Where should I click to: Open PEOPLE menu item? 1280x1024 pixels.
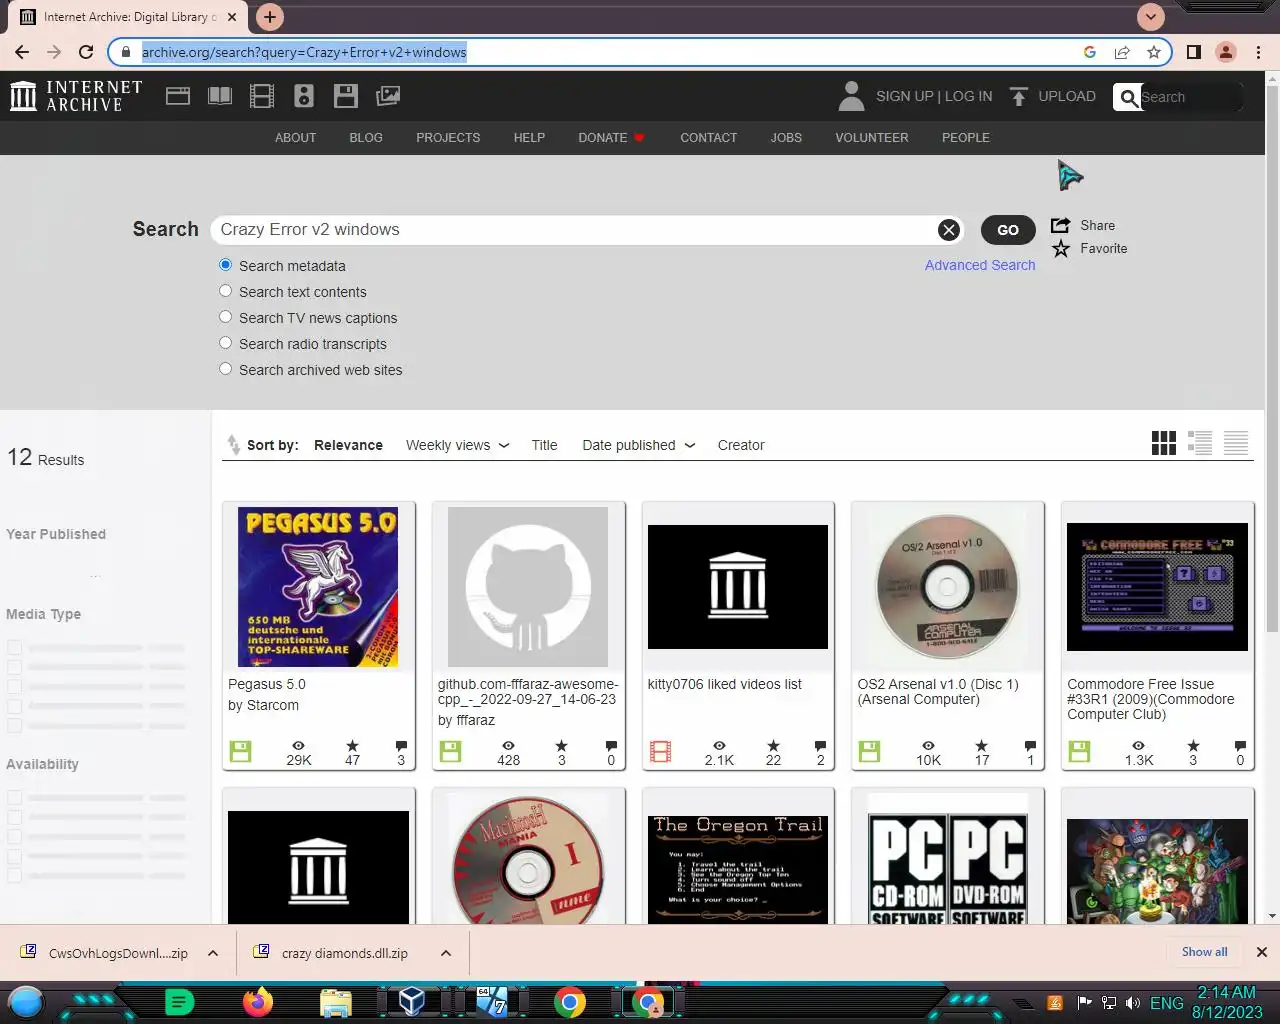965,138
